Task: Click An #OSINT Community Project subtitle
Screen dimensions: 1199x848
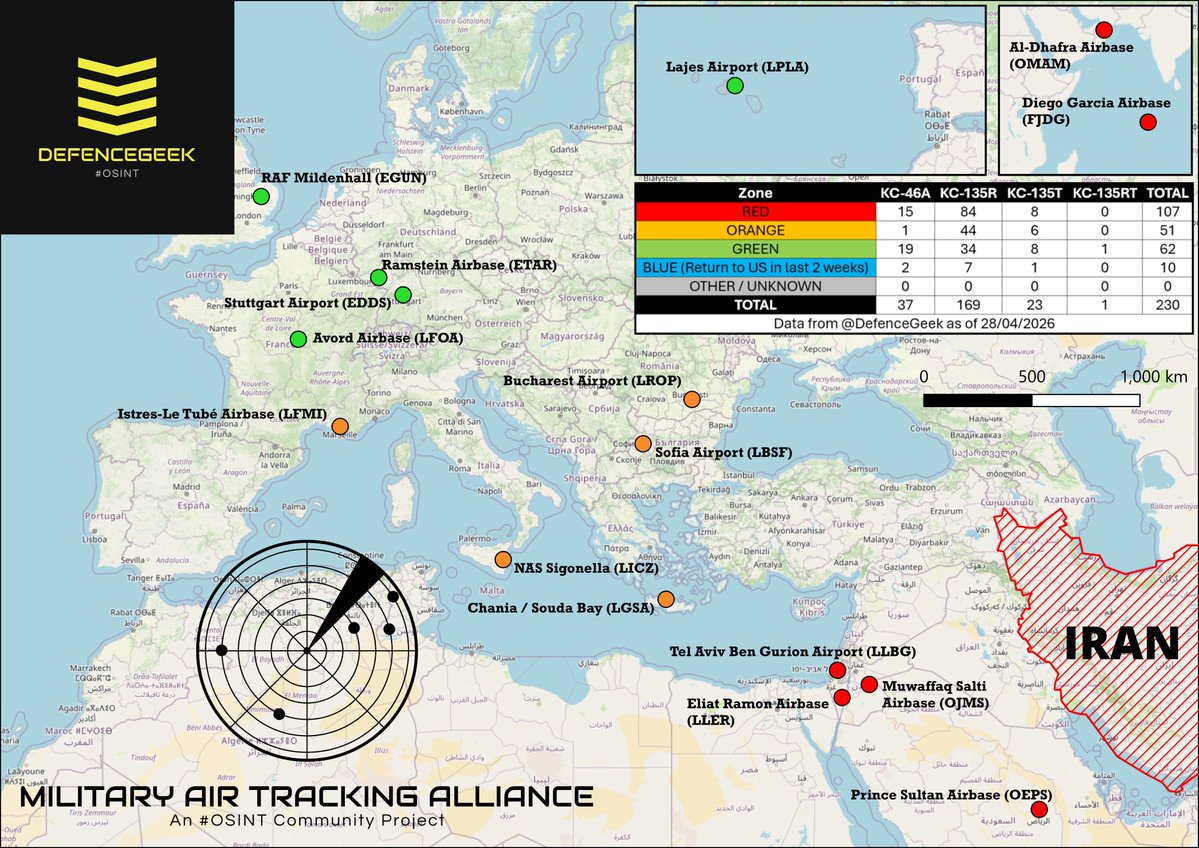Action: click(307, 820)
